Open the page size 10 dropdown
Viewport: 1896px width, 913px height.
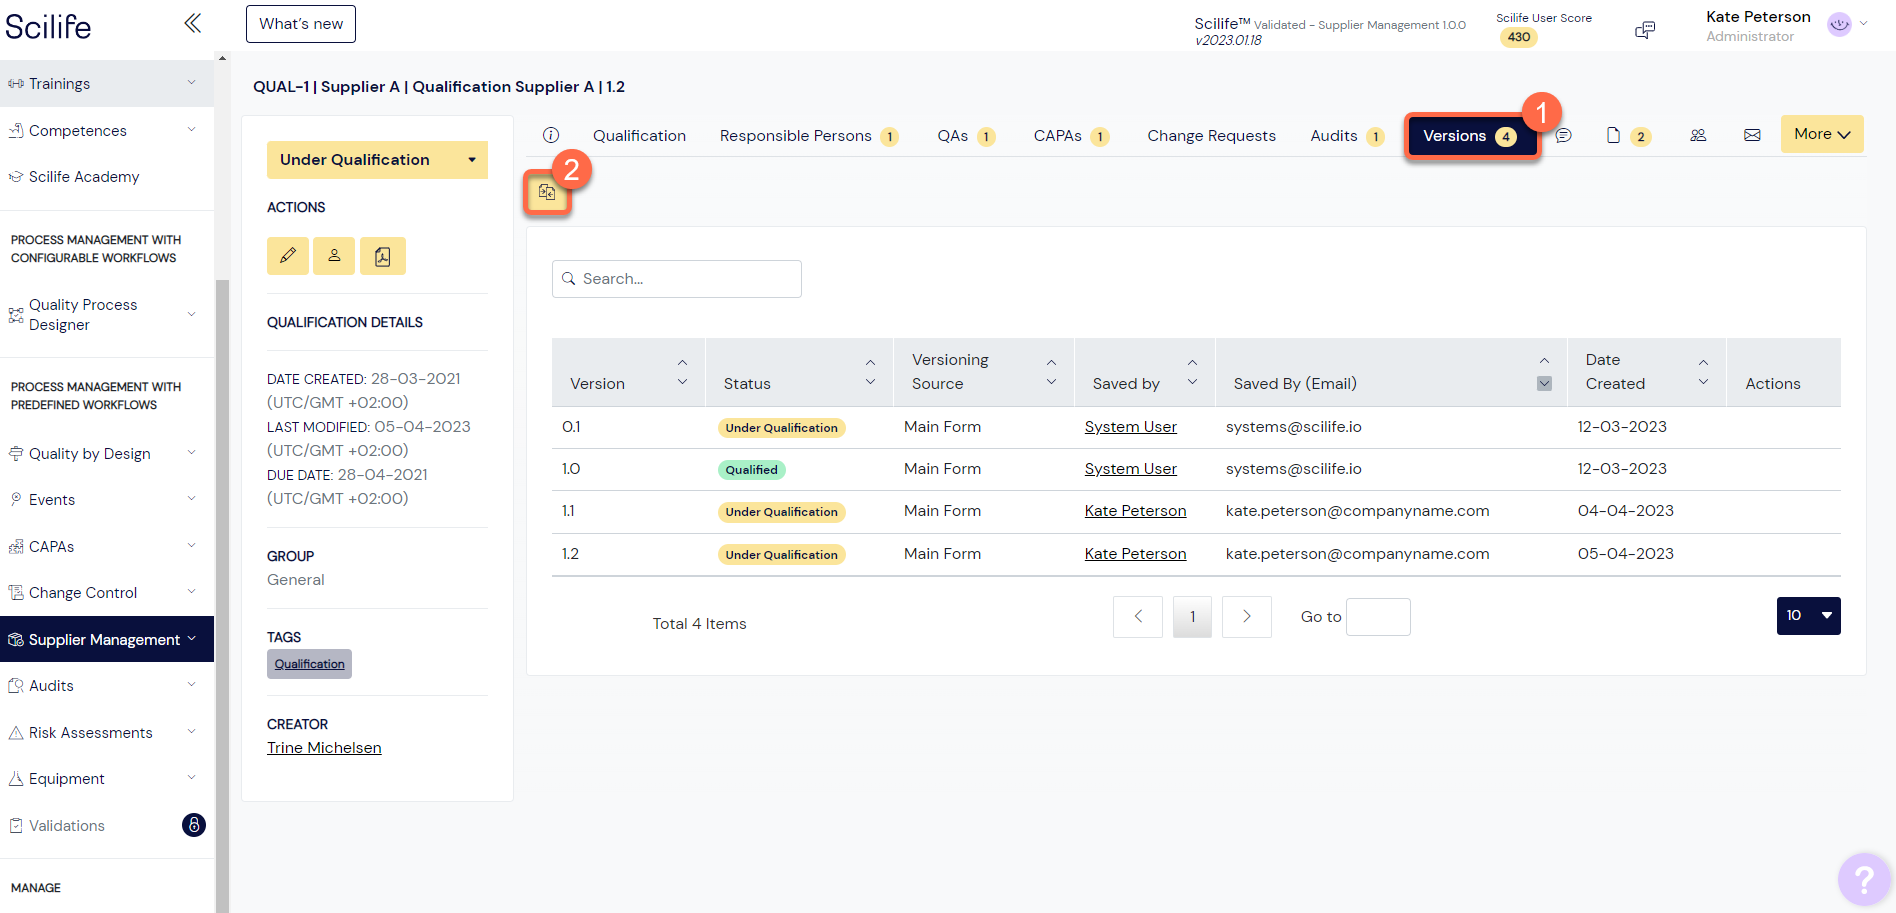coord(1808,616)
